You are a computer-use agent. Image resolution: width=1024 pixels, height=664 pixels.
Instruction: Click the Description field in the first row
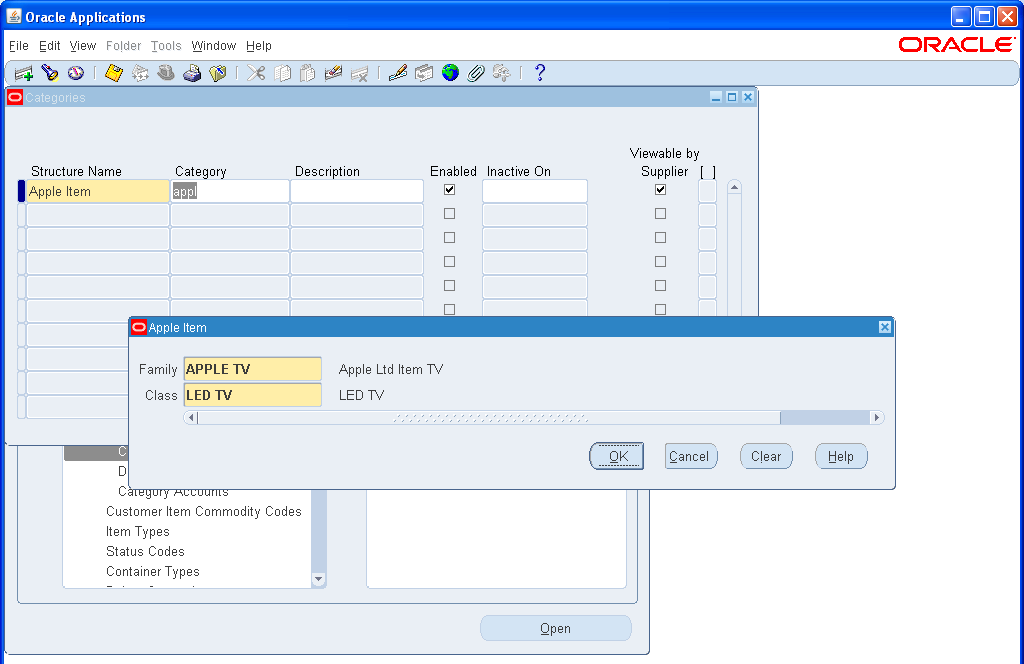coord(357,191)
